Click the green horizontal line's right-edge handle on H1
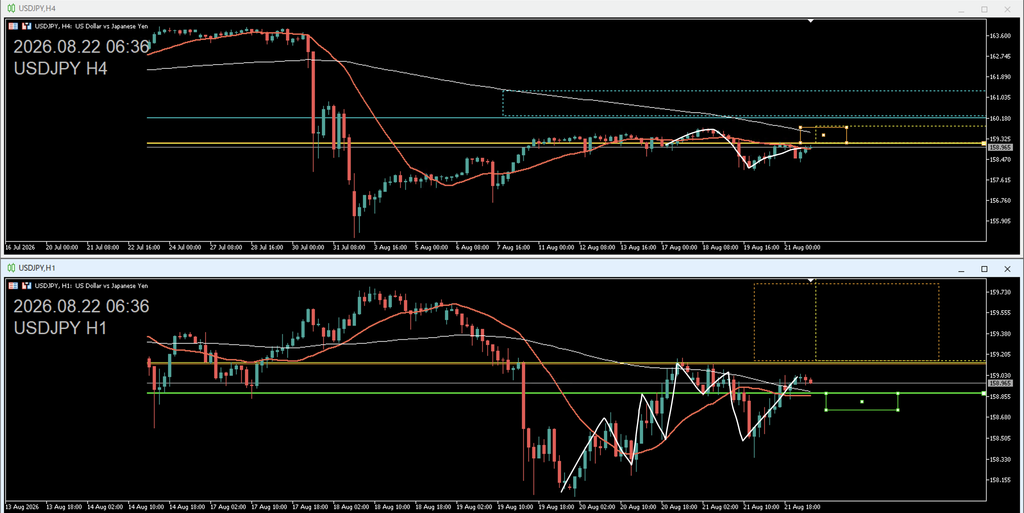The height and width of the screenshot is (513, 1024). pyautogui.click(x=984, y=394)
